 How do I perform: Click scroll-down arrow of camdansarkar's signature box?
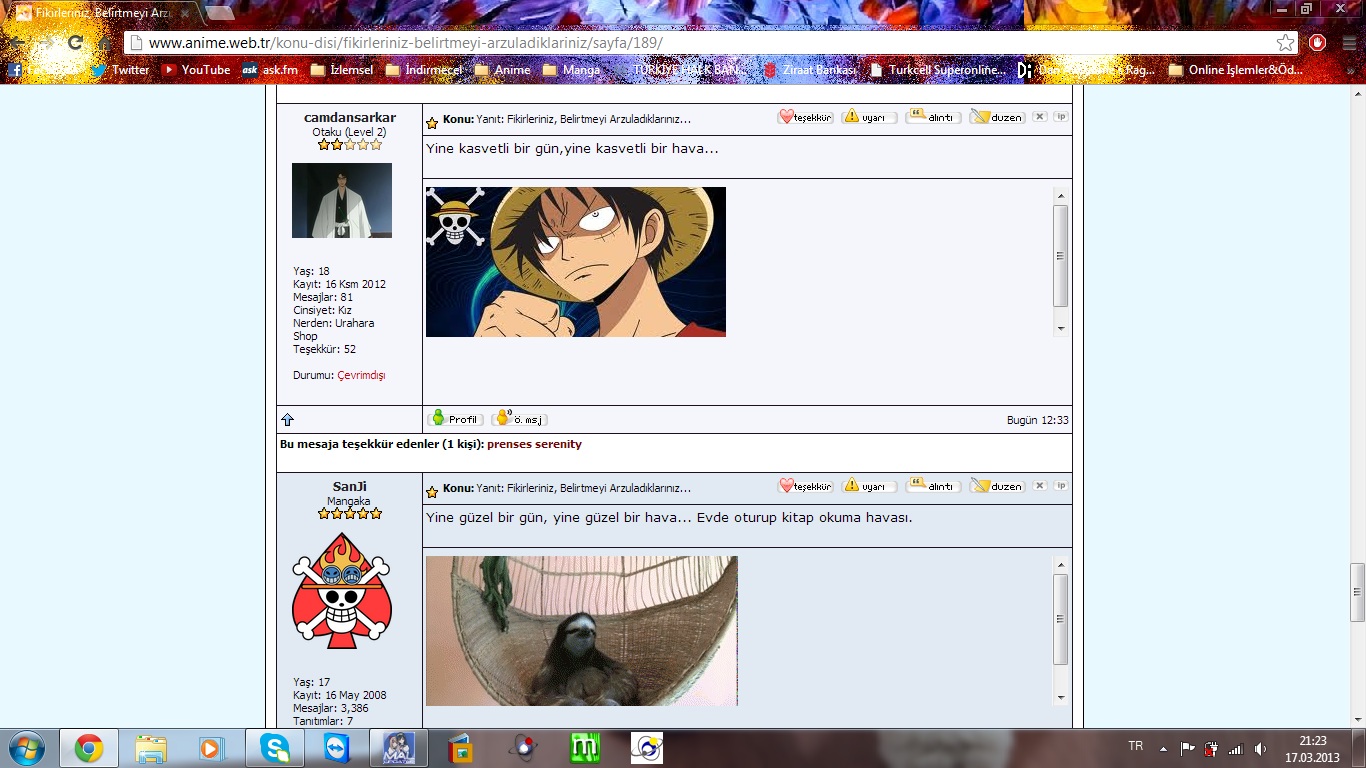[1061, 328]
